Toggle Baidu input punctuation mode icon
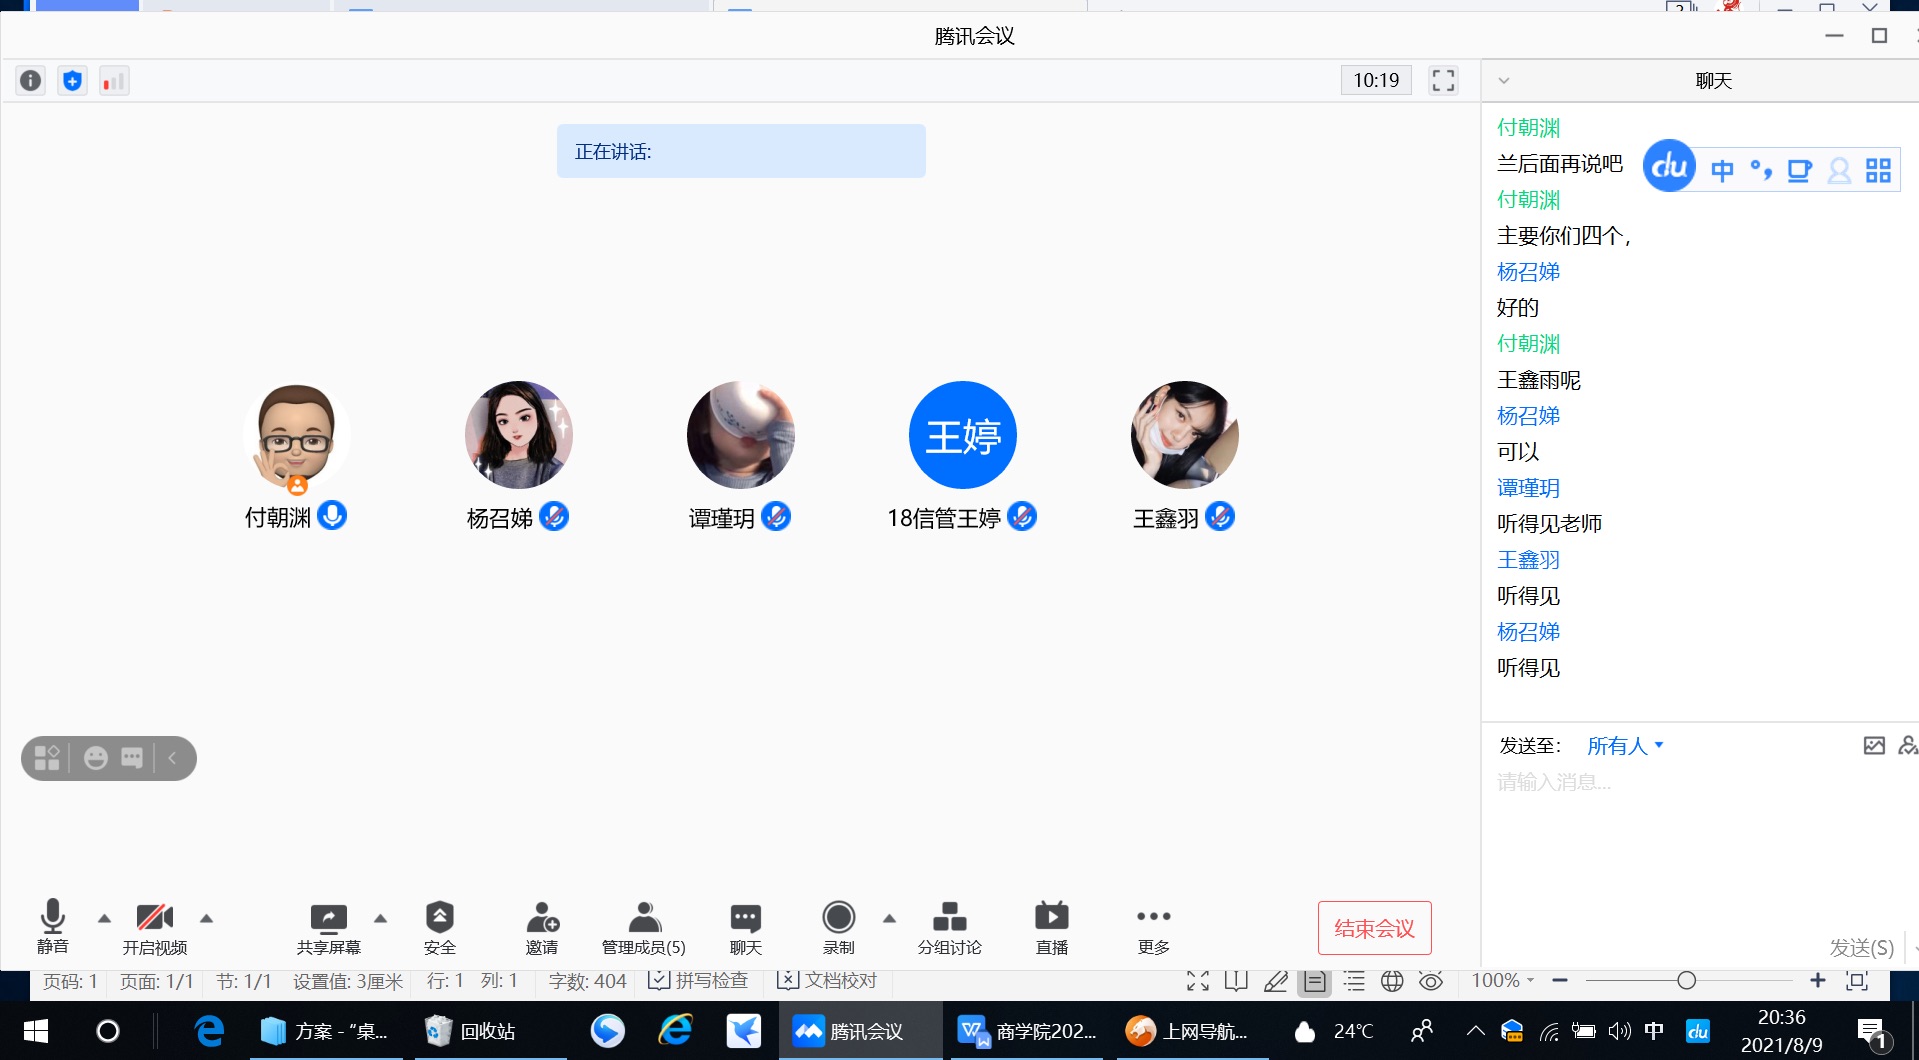 [1761, 171]
